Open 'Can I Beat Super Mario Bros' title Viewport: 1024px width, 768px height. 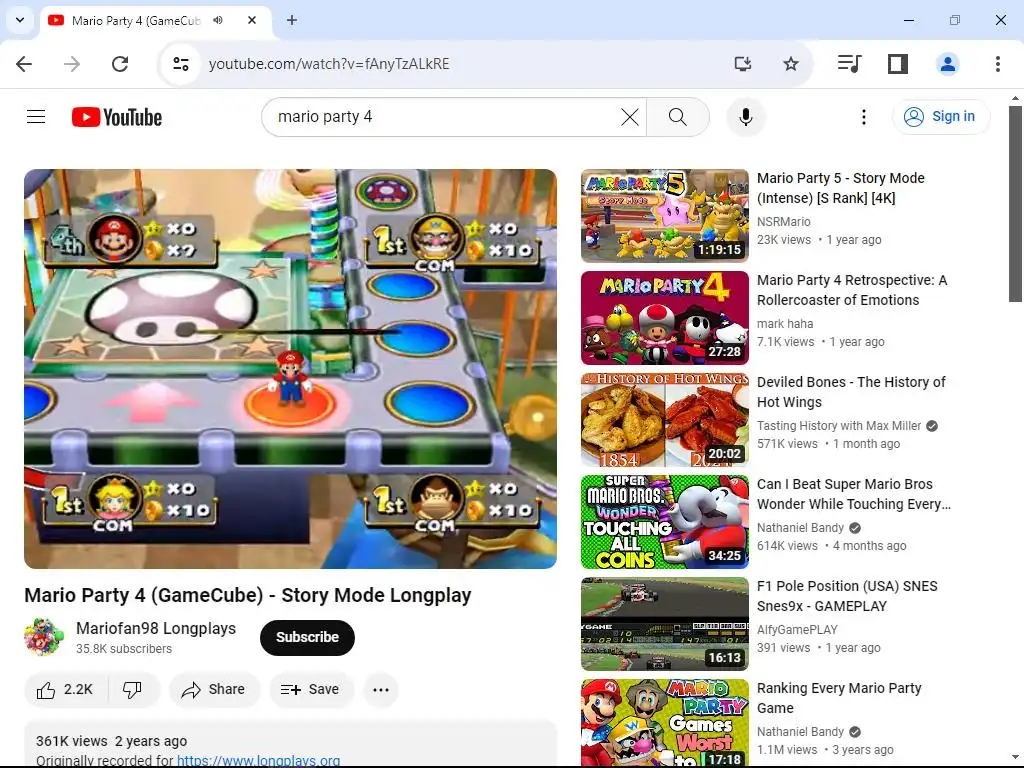854,494
